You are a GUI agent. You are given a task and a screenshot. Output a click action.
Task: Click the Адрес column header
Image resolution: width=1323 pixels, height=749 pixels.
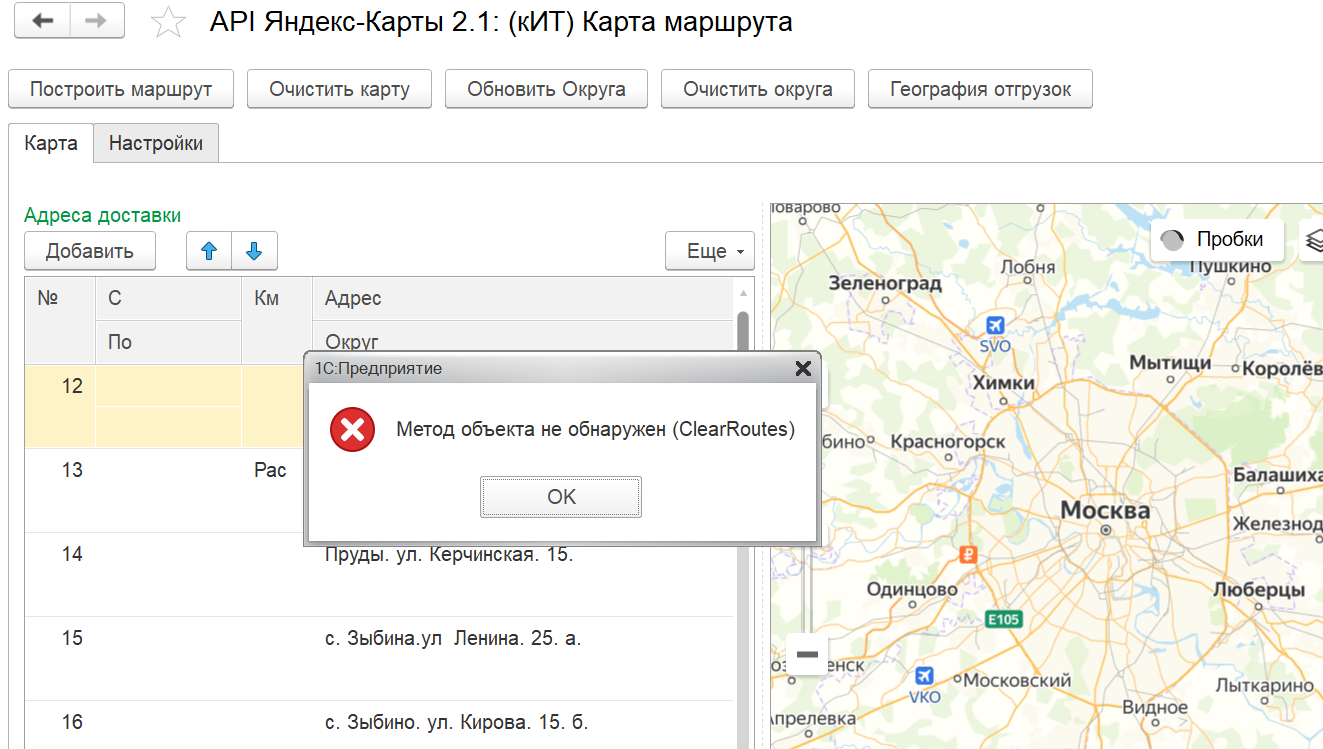pyautogui.click(x=523, y=298)
